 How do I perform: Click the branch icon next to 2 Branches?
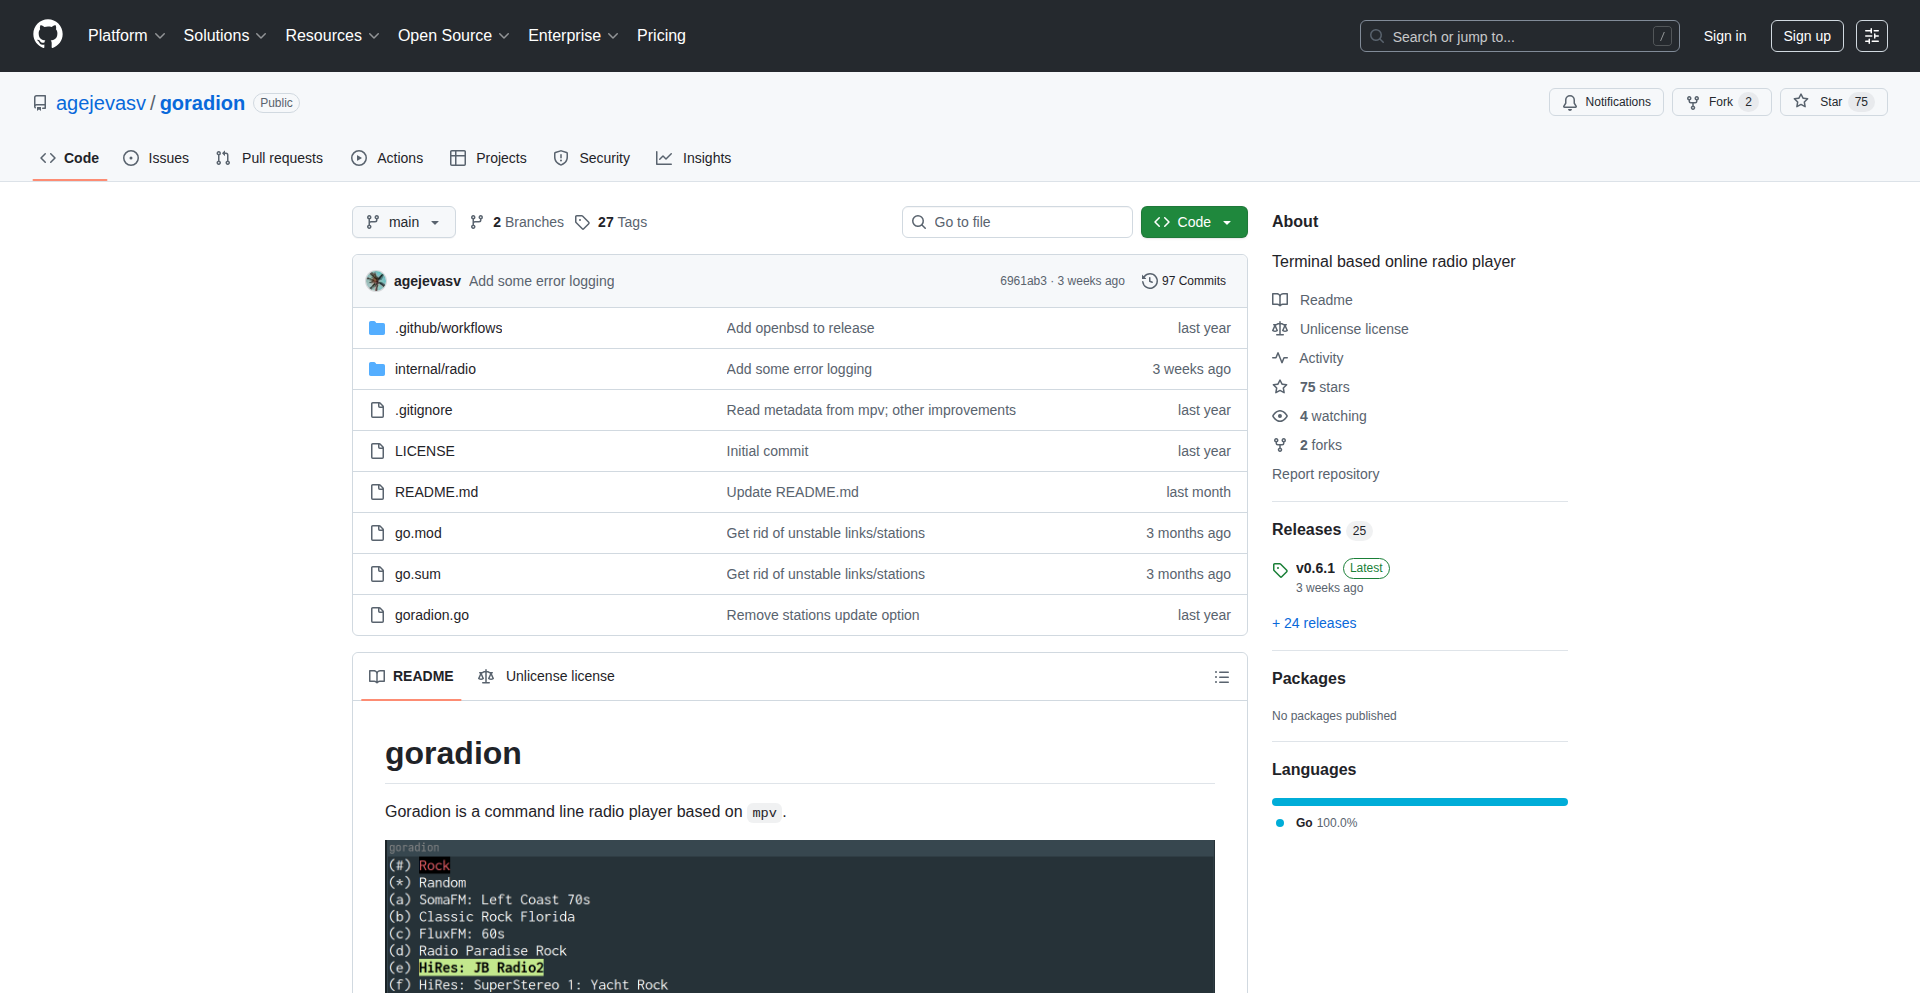point(477,222)
